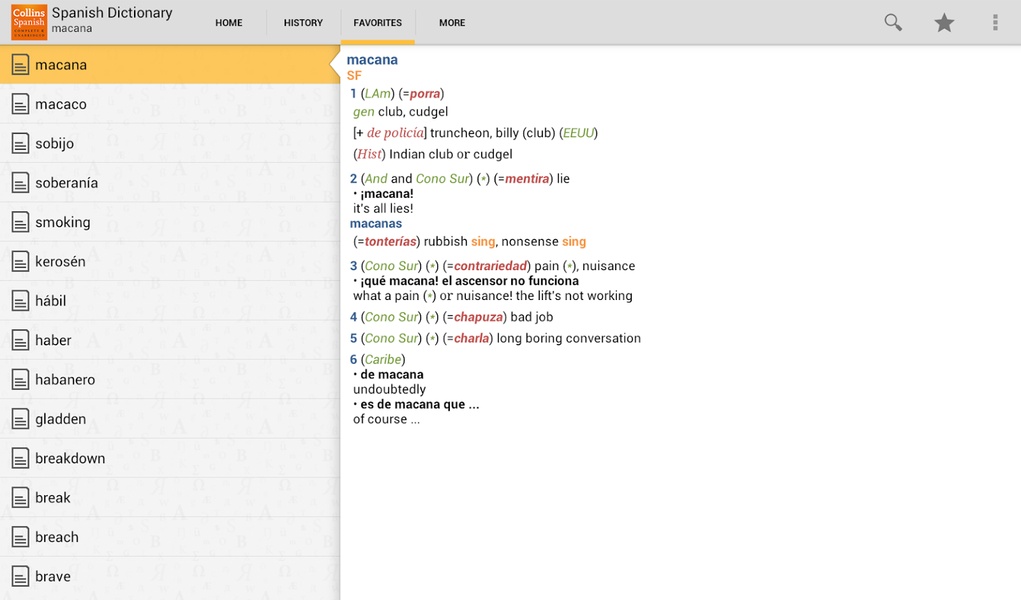Open the 'tonterías' cross-reference
The width and height of the screenshot is (1021, 600).
pos(390,242)
